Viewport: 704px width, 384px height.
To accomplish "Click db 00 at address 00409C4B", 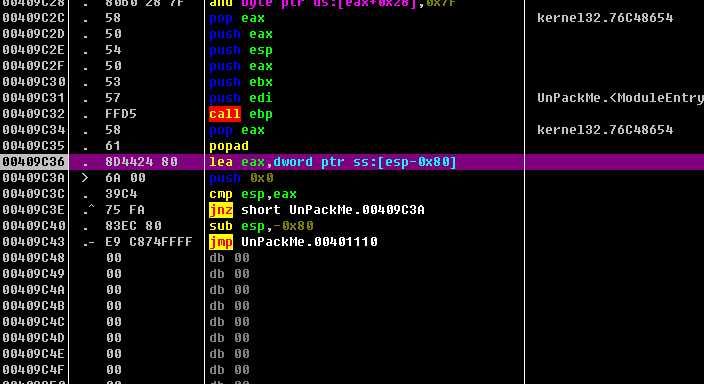I will point(229,306).
